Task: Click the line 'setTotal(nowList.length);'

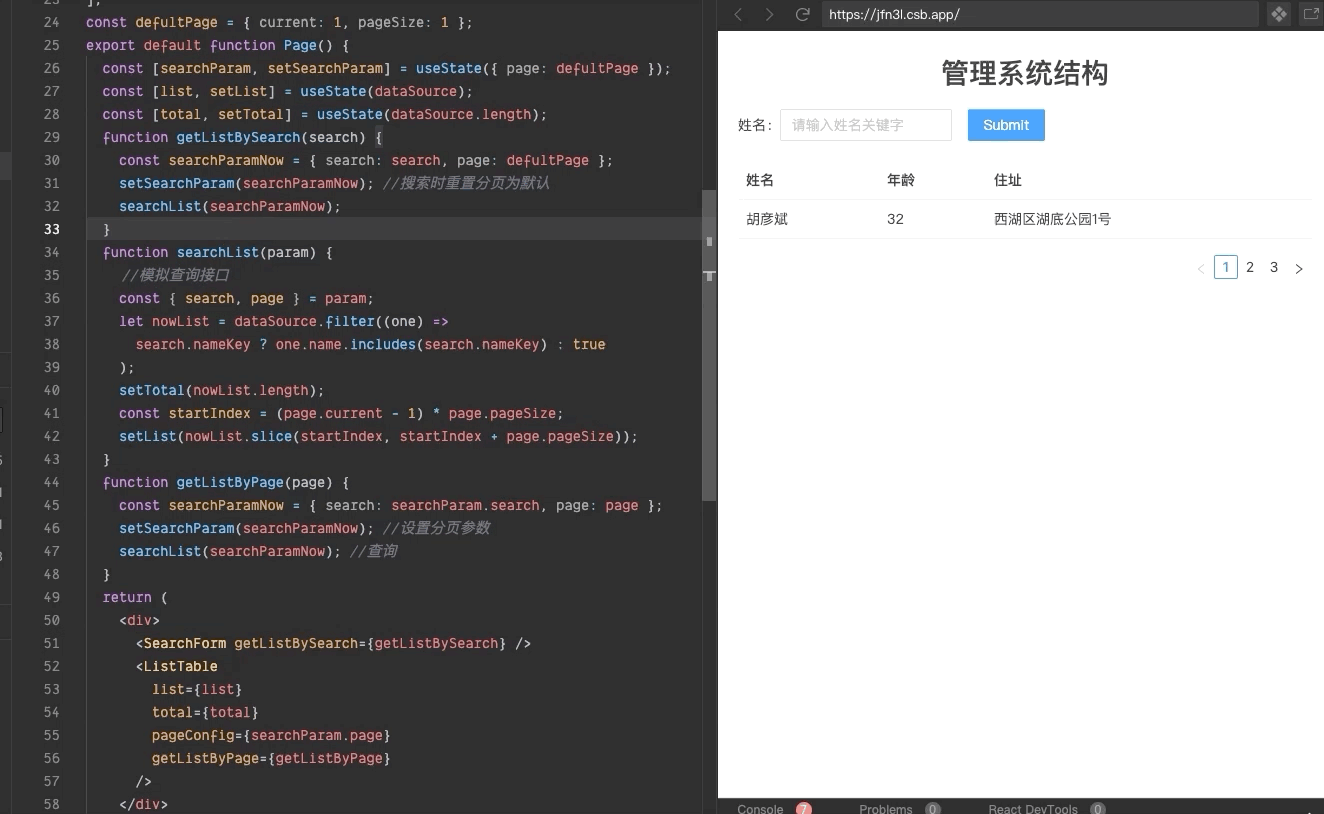Action: 222,390
